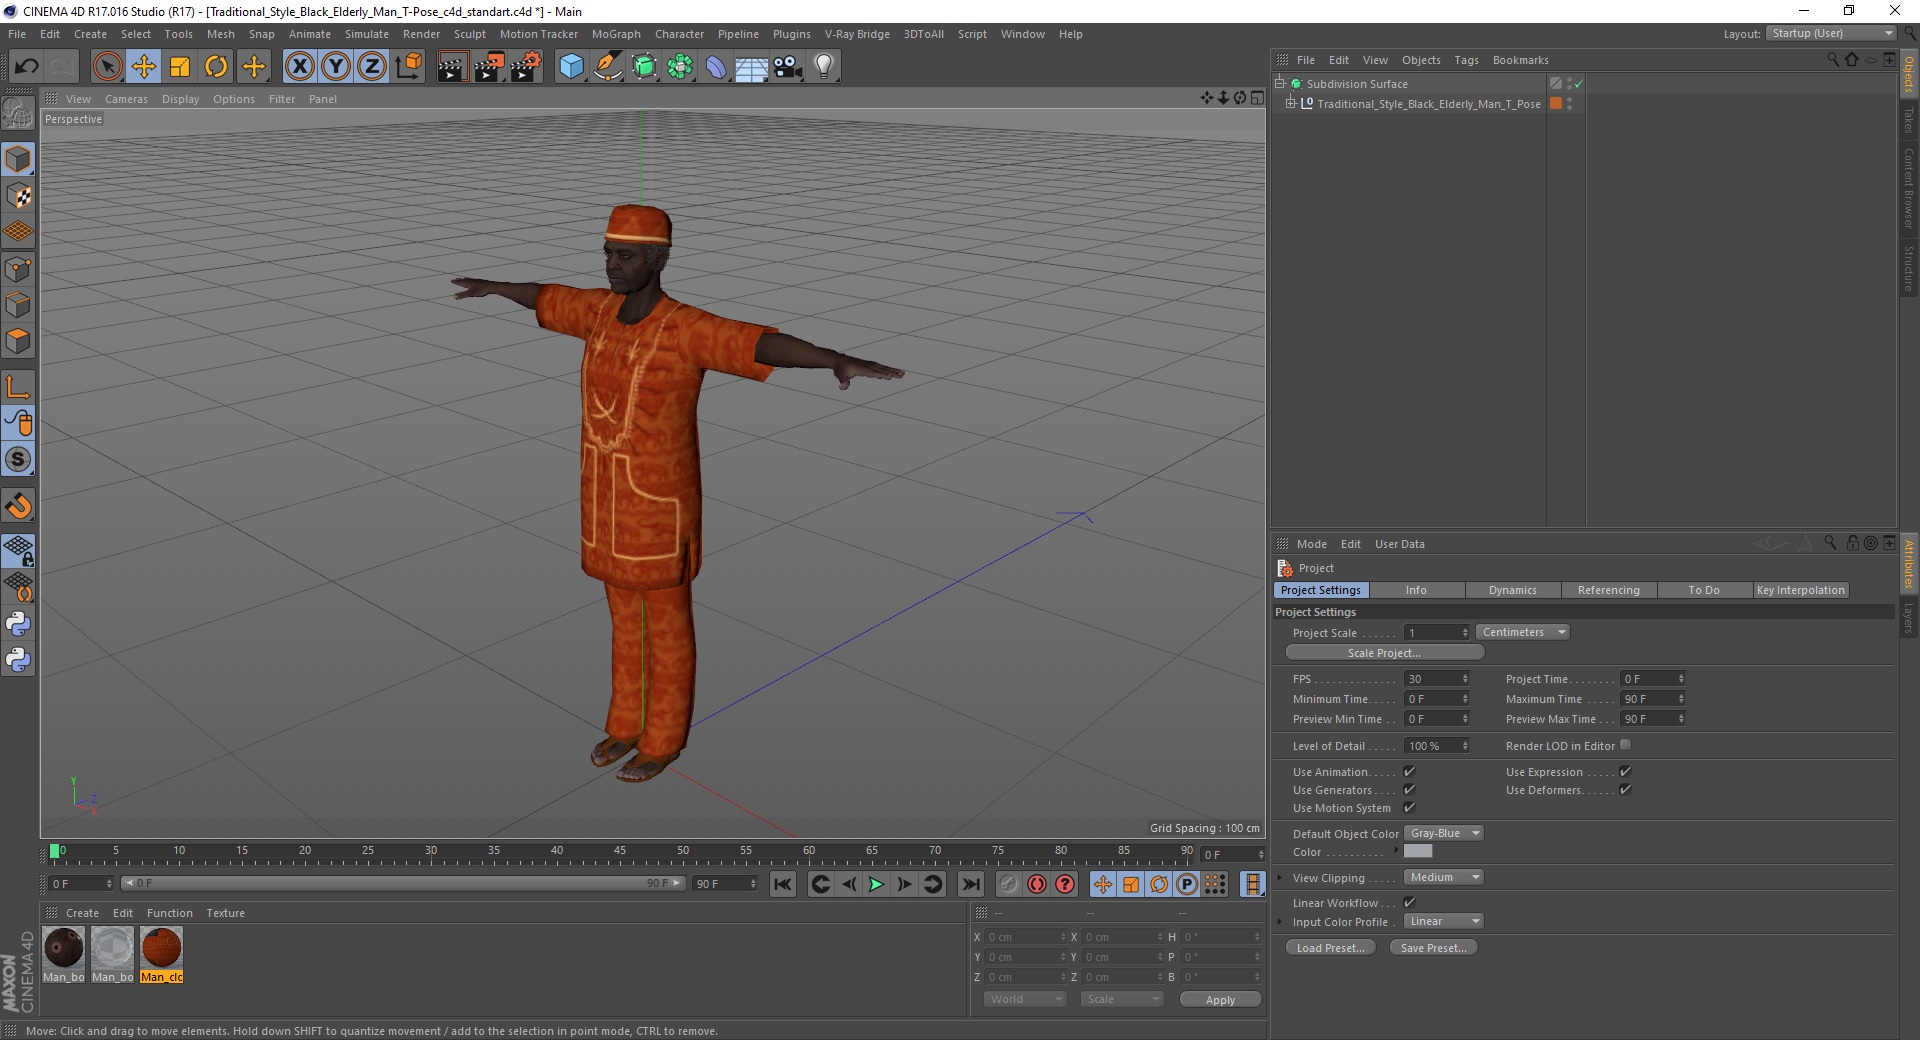
Task: Open the Centimeters unit dropdown
Action: (x=1522, y=632)
